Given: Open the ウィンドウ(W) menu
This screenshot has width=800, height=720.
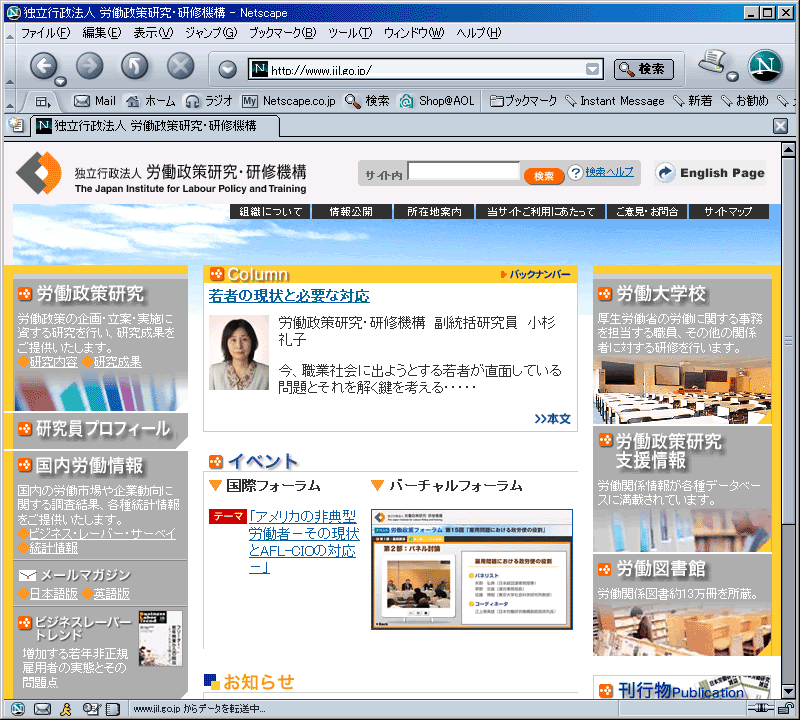Looking at the screenshot, I should pos(414,33).
